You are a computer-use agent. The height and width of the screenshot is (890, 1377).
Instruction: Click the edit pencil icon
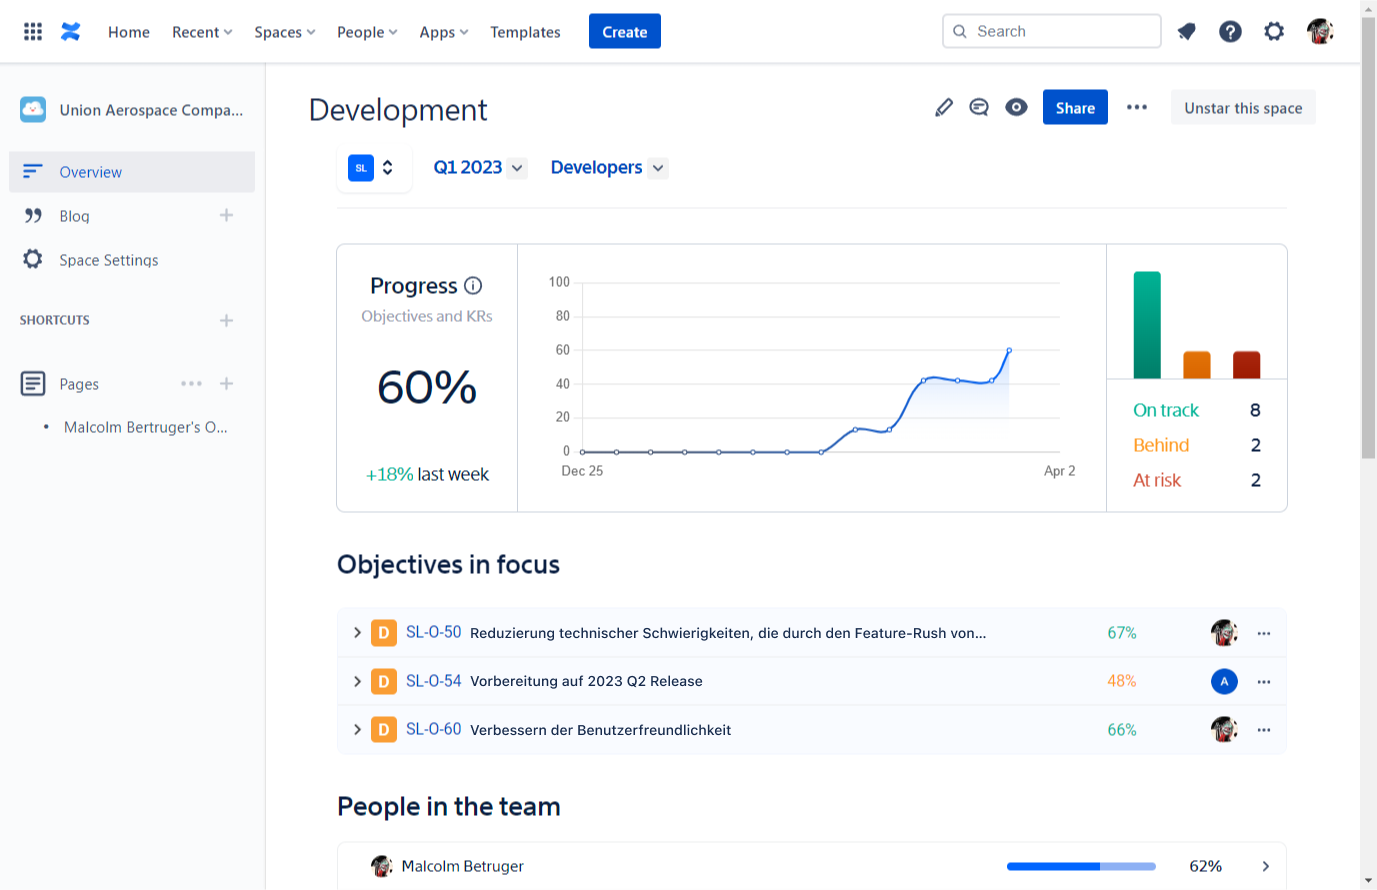coord(943,107)
